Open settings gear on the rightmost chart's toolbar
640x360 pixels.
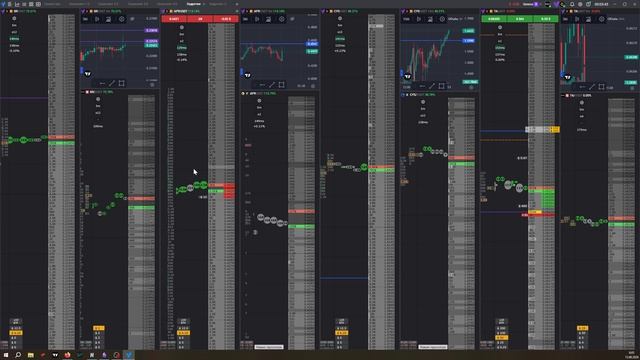(x=602, y=19)
